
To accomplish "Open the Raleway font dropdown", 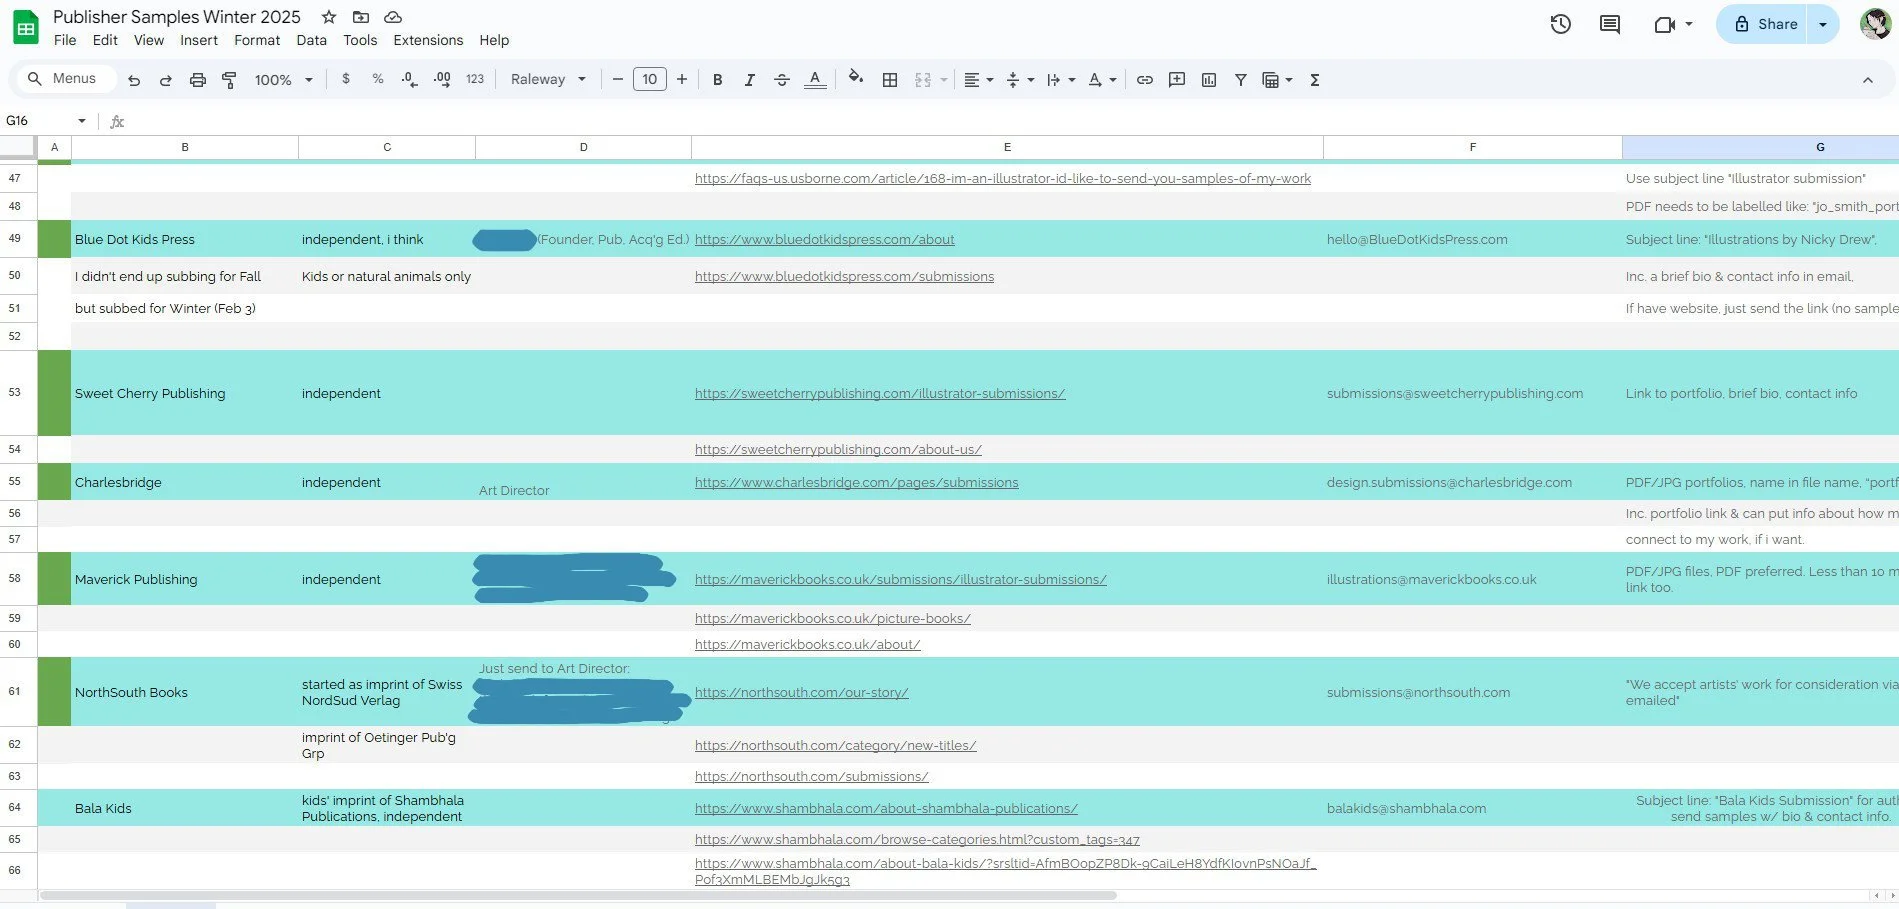I will 548,79.
